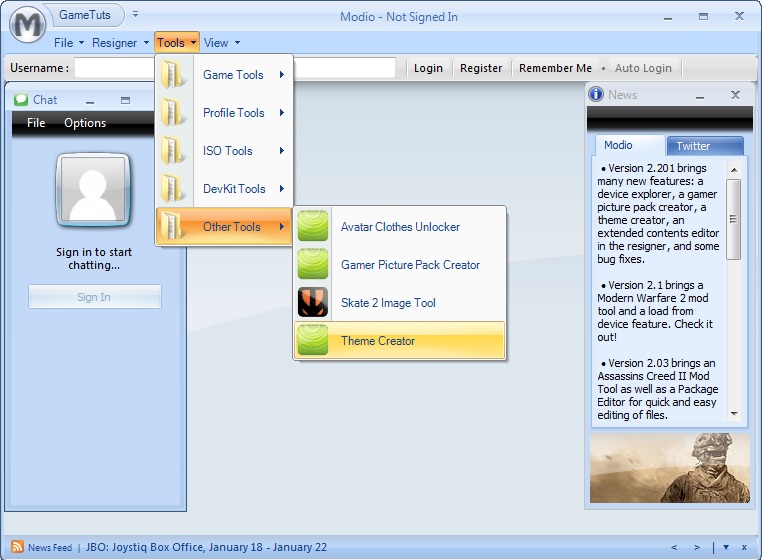Open the quick access toolbar customize arrow
762x560 pixels.
pyautogui.click(x=136, y=14)
